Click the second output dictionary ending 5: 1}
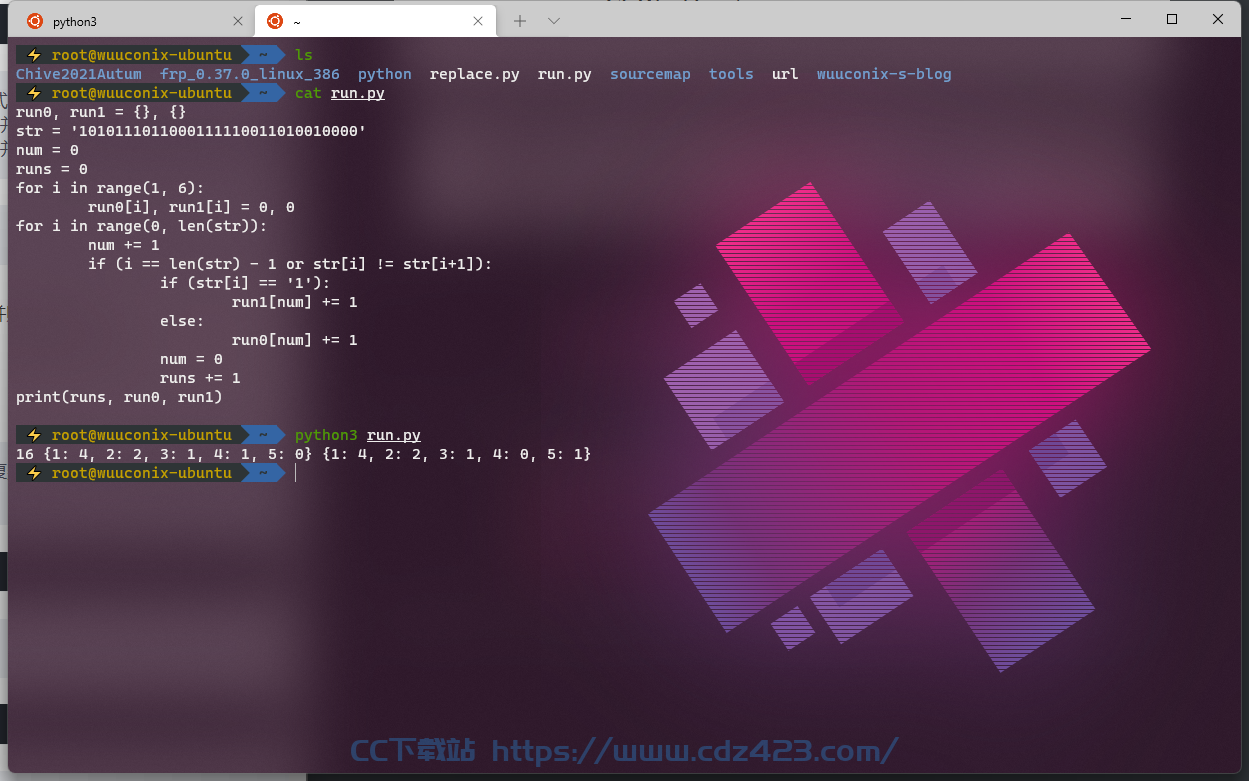The height and width of the screenshot is (781, 1249). click(457, 454)
